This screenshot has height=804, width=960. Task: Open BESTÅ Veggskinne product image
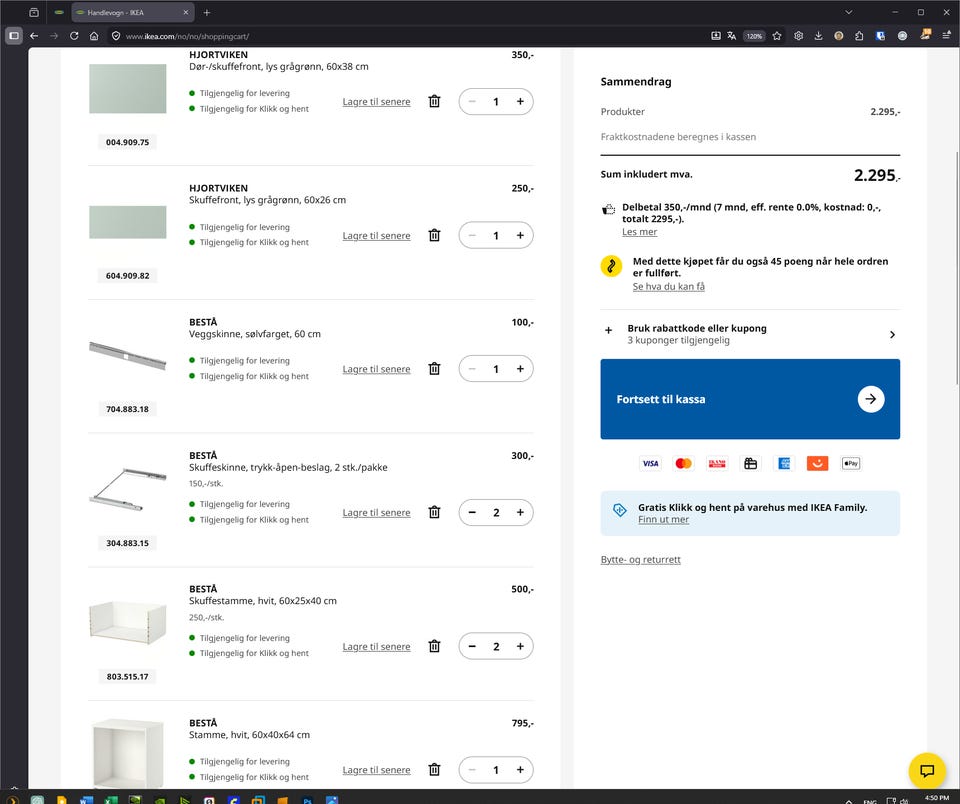point(127,356)
